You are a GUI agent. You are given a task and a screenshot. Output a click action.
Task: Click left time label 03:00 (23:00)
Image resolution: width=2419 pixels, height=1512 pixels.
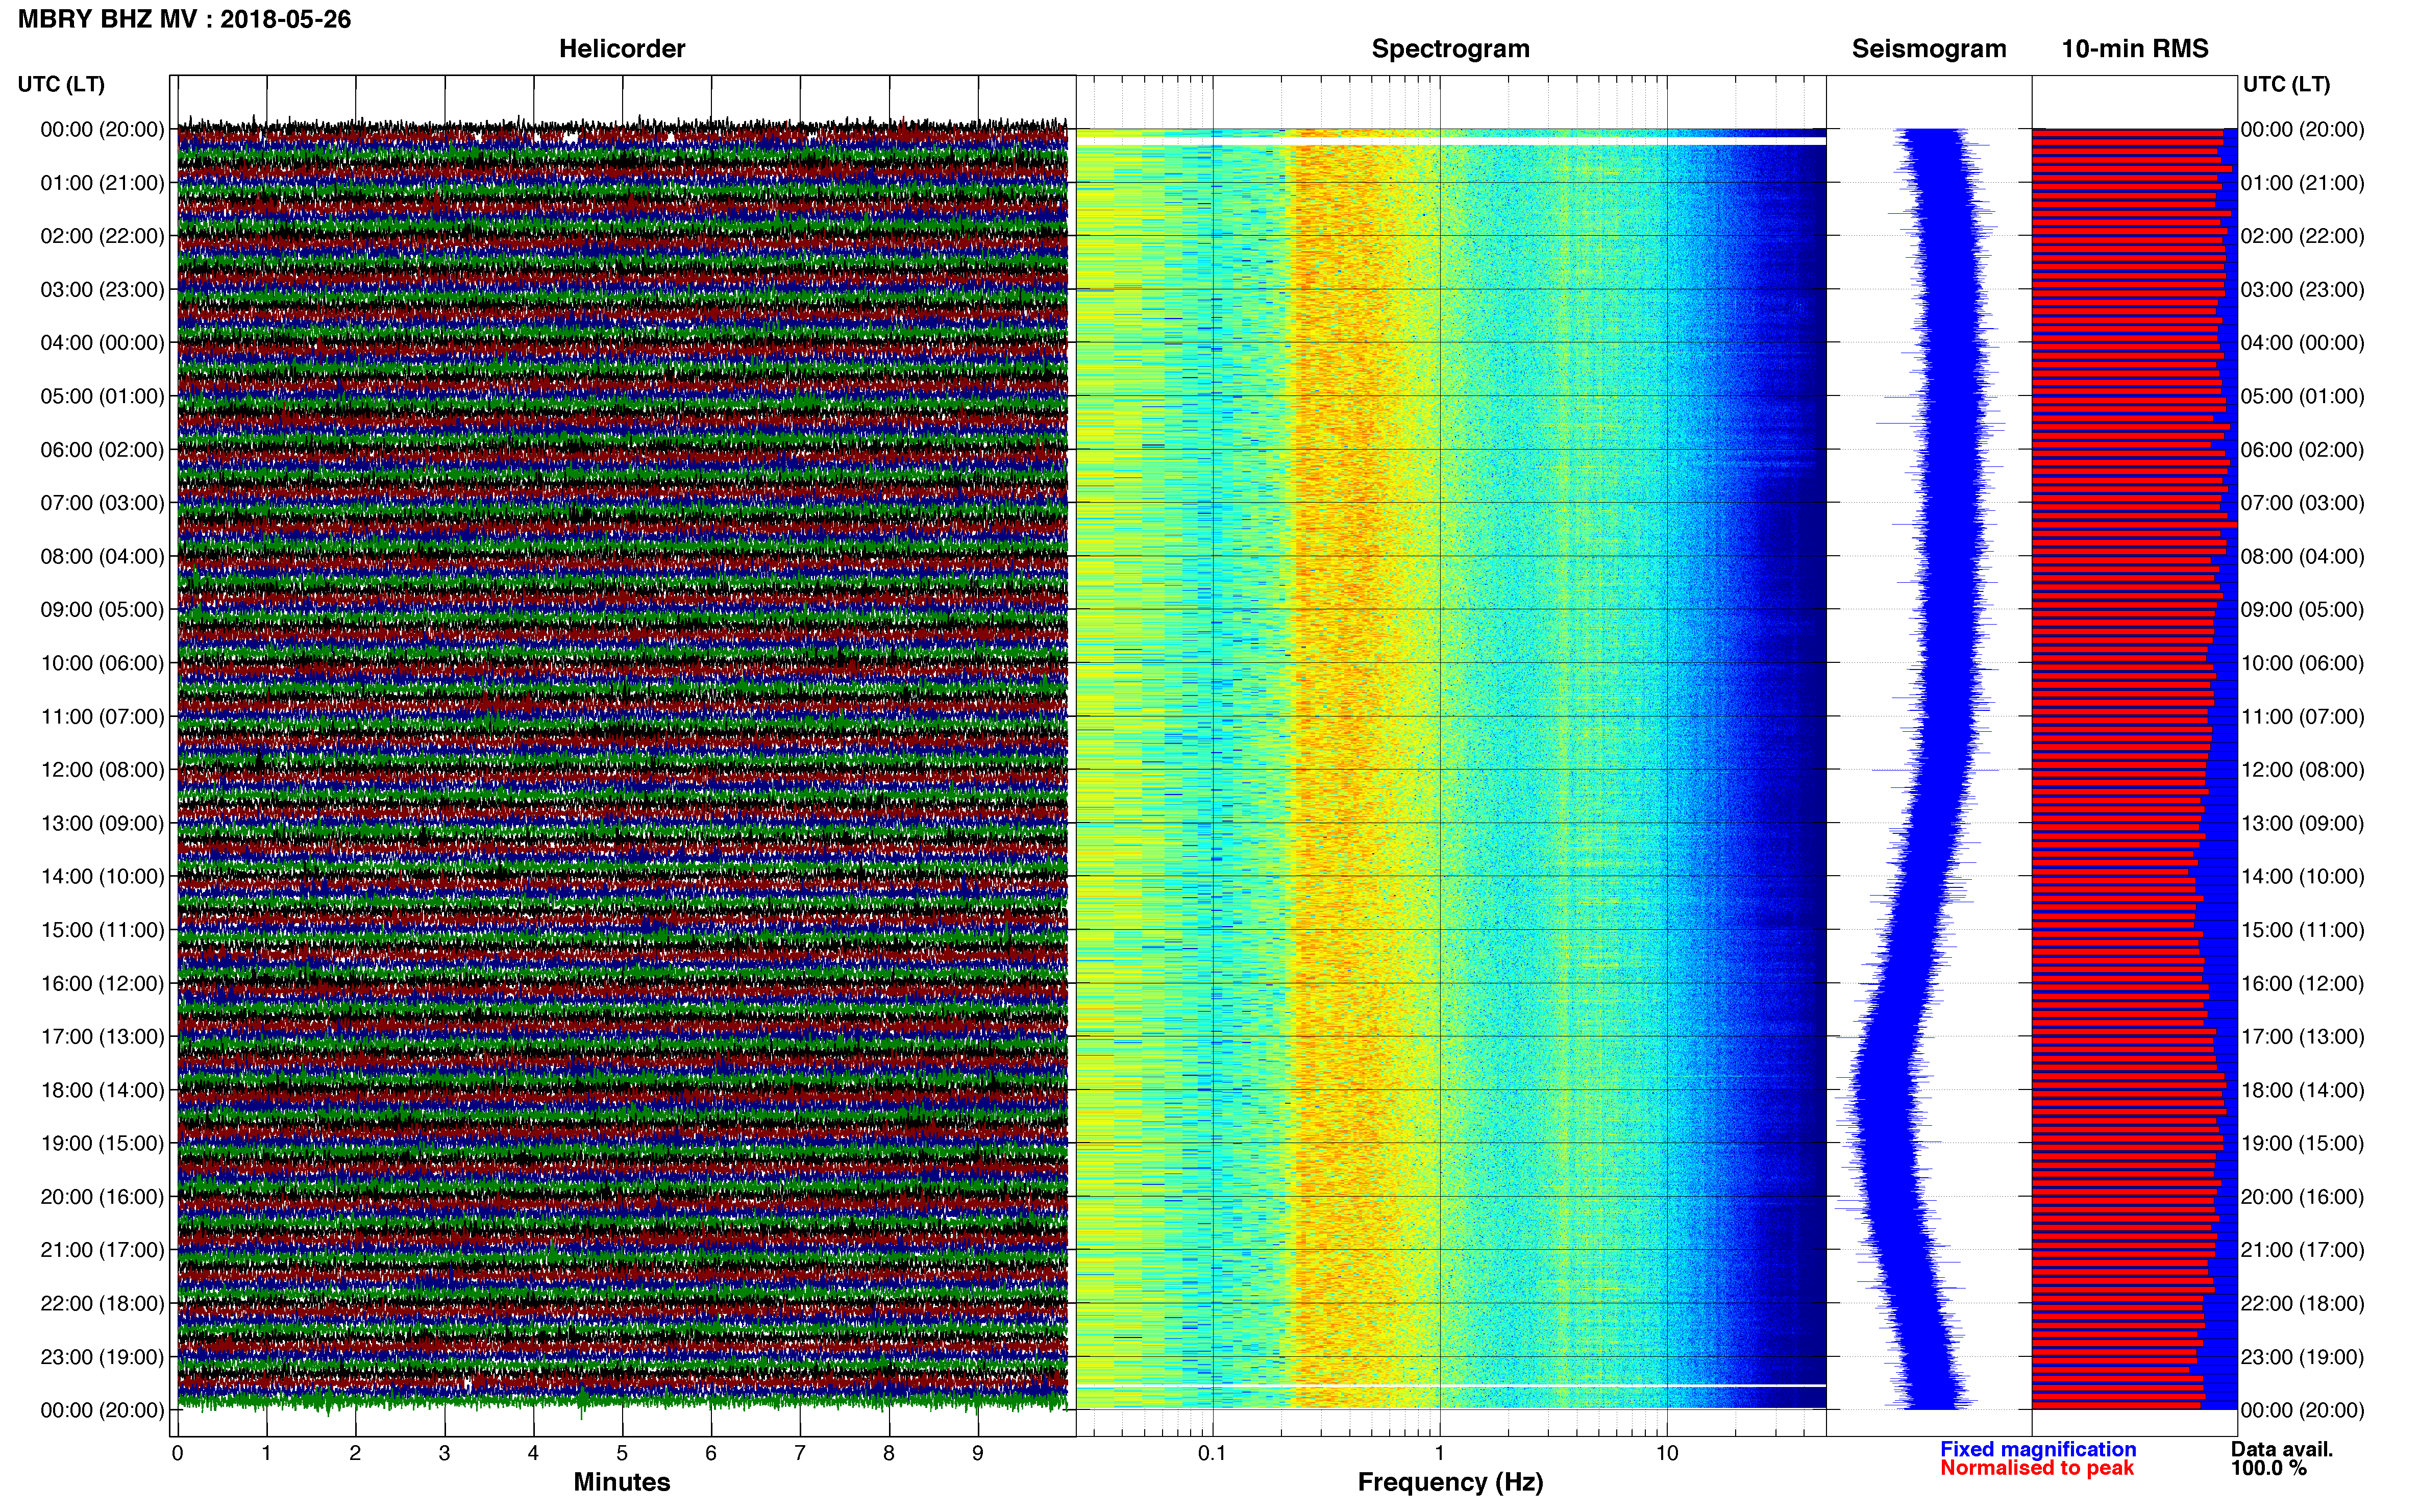102,290
